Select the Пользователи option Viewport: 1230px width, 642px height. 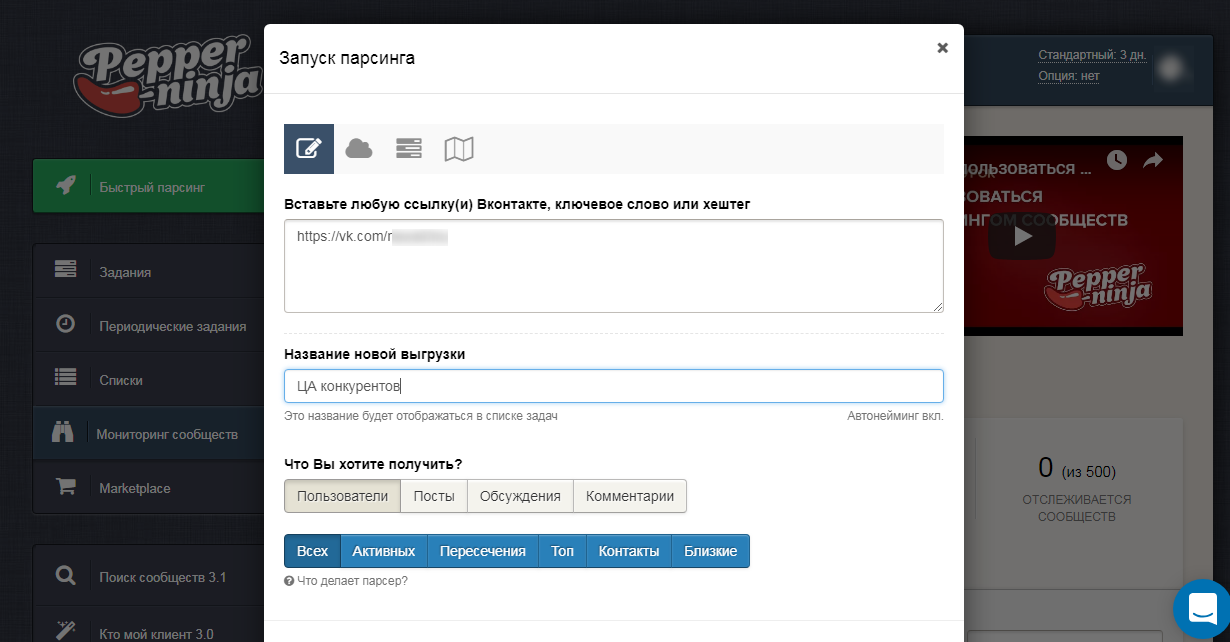click(342, 496)
